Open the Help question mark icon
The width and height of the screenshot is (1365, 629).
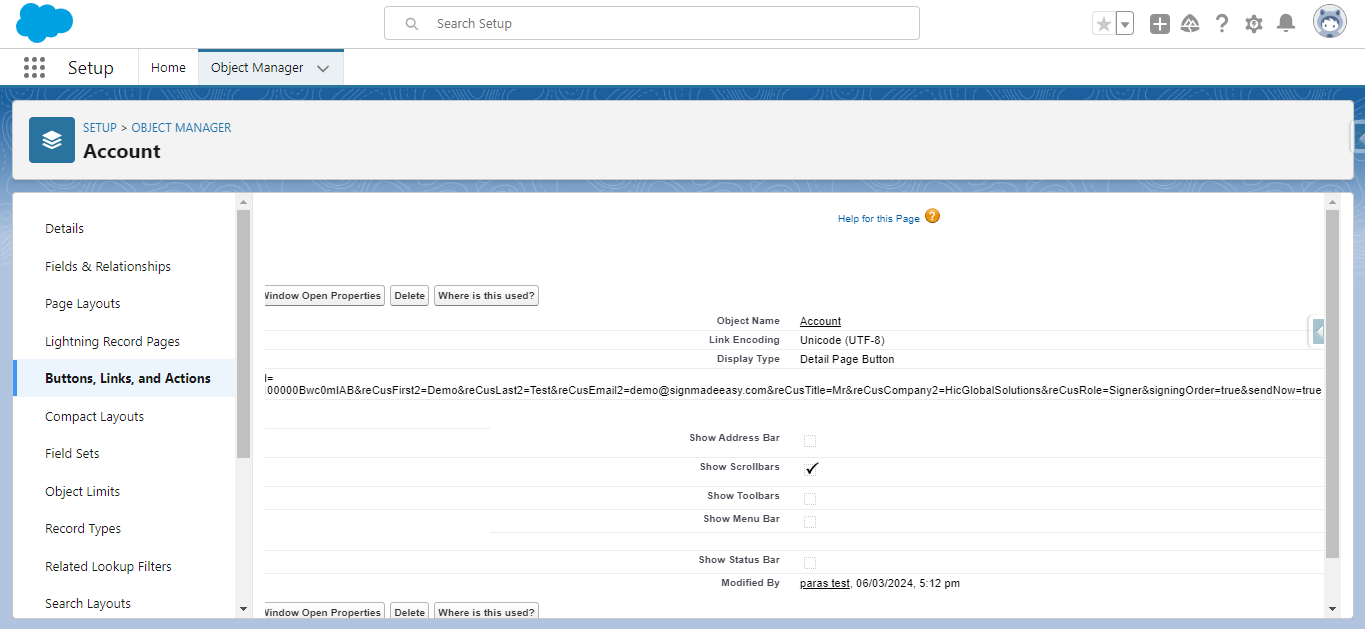1221,24
